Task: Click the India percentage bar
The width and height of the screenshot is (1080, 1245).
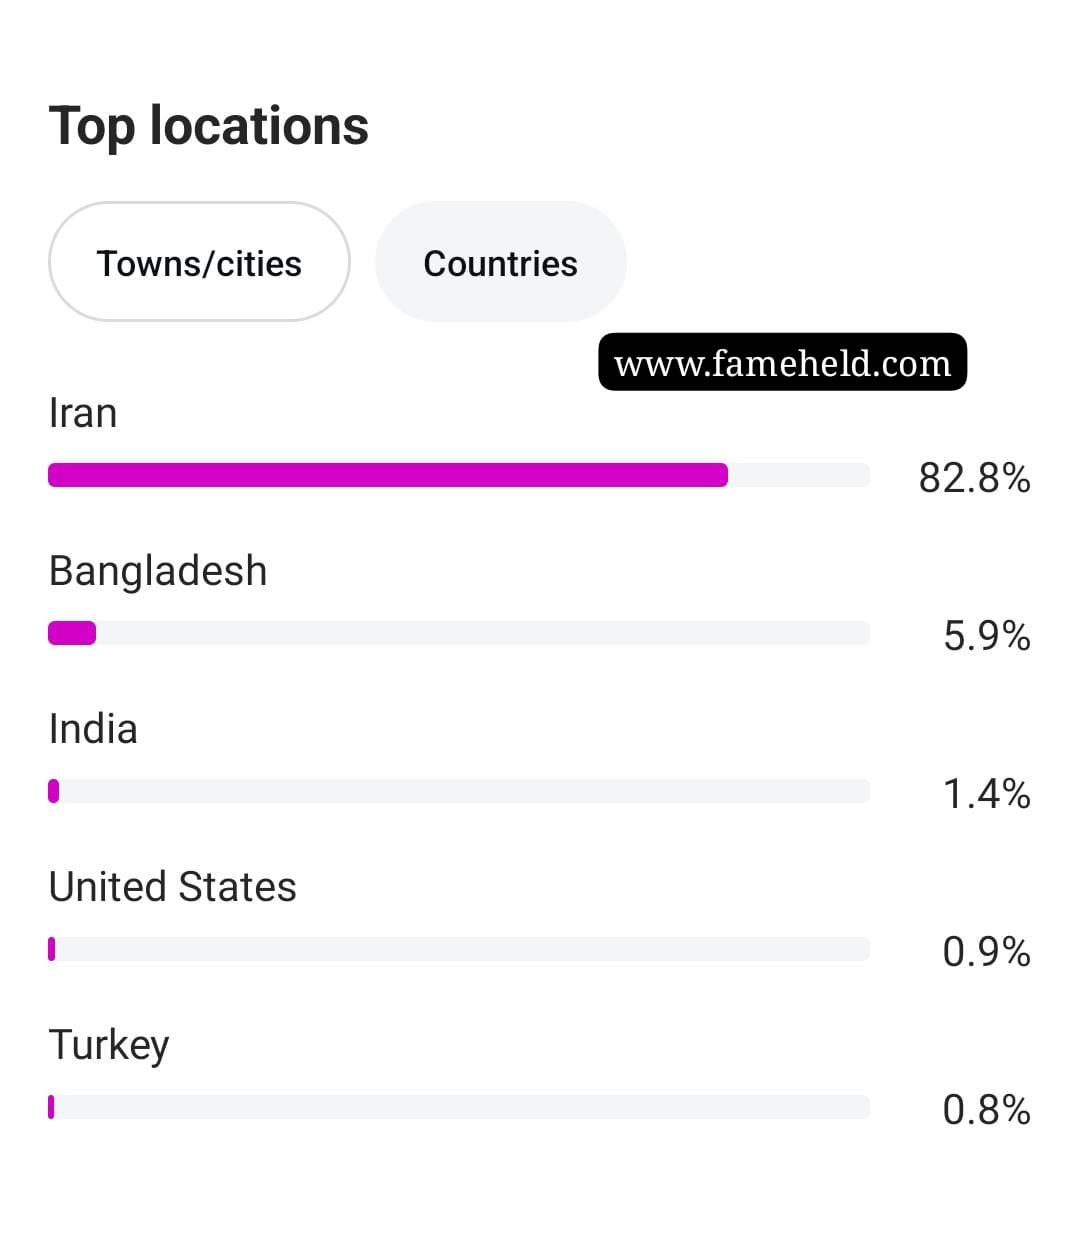Action: pyautogui.click(x=459, y=791)
